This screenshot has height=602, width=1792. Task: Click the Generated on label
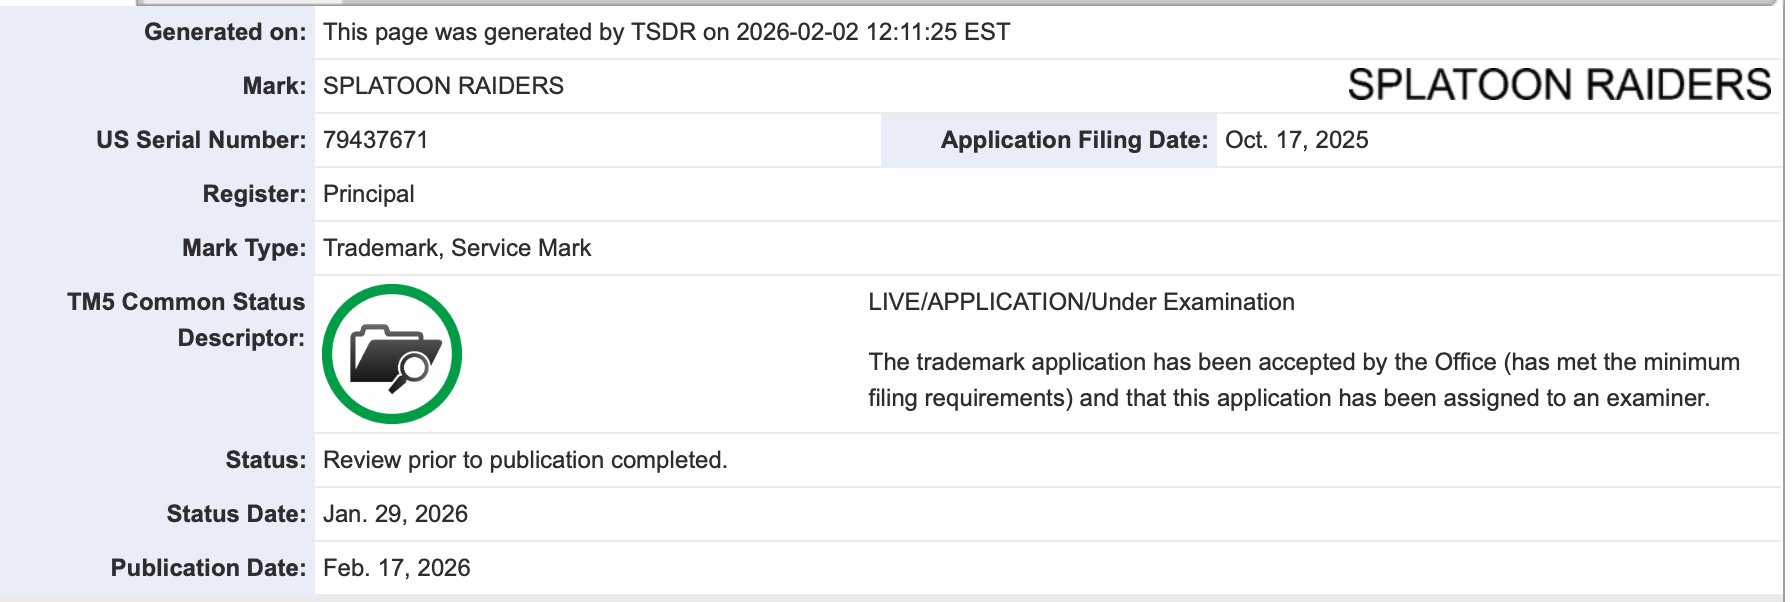(x=225, y=32)
